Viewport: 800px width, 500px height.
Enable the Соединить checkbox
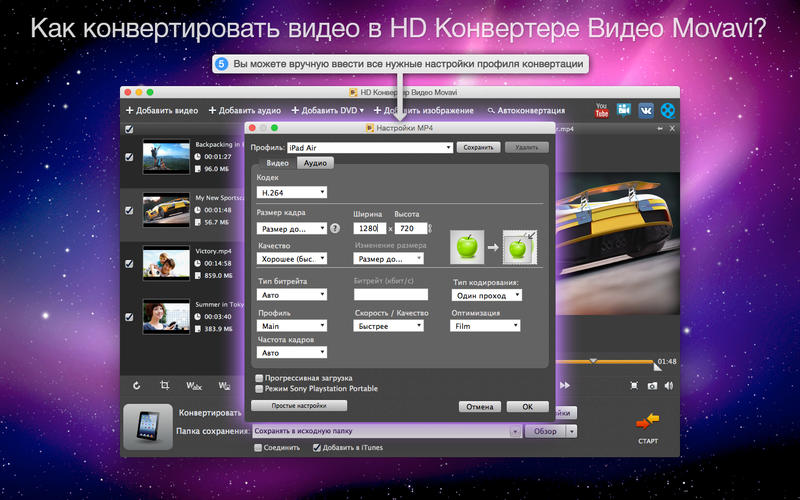[x=258, y=447]
